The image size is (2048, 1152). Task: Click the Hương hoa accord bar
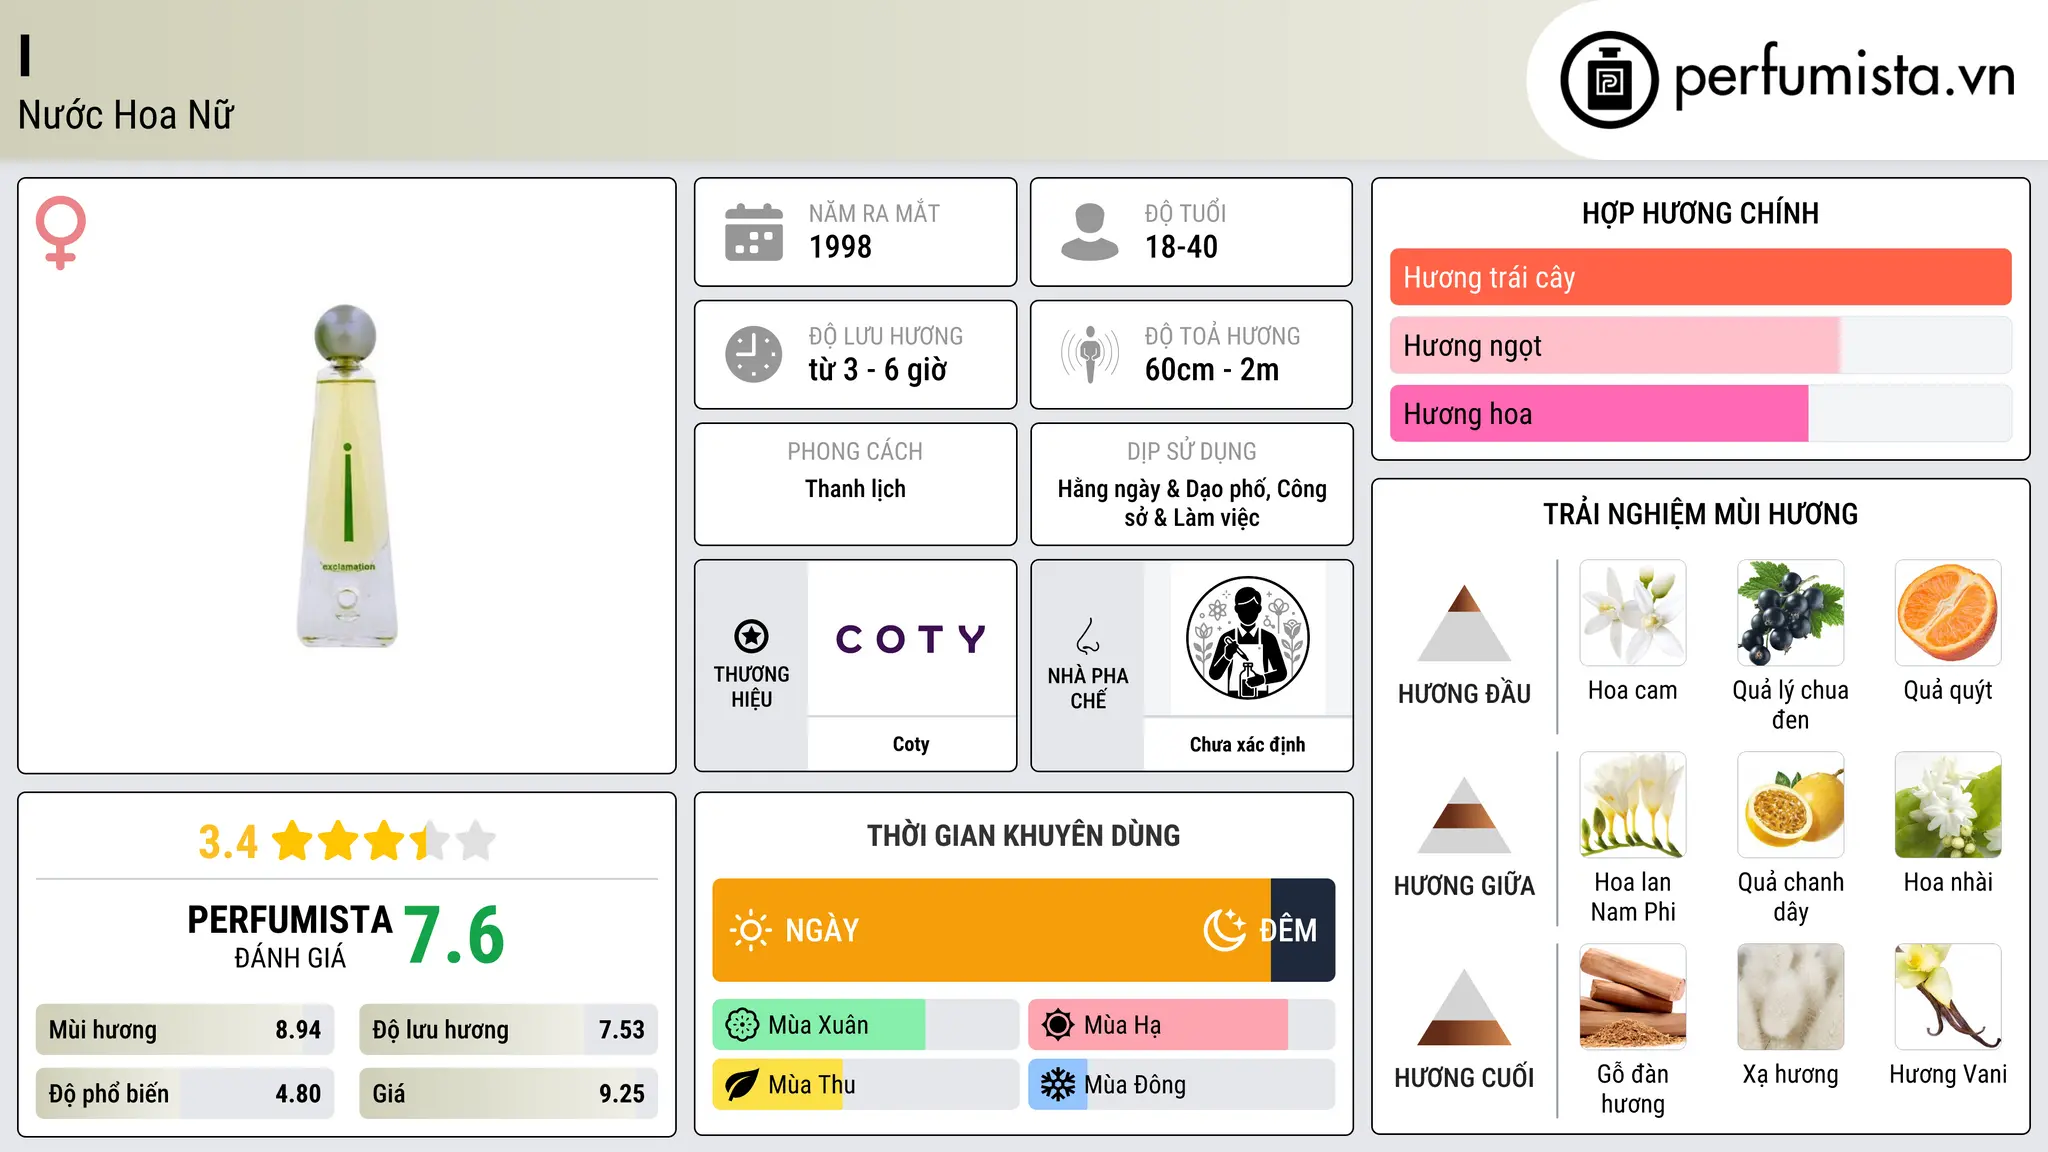tap(1700, 413)
